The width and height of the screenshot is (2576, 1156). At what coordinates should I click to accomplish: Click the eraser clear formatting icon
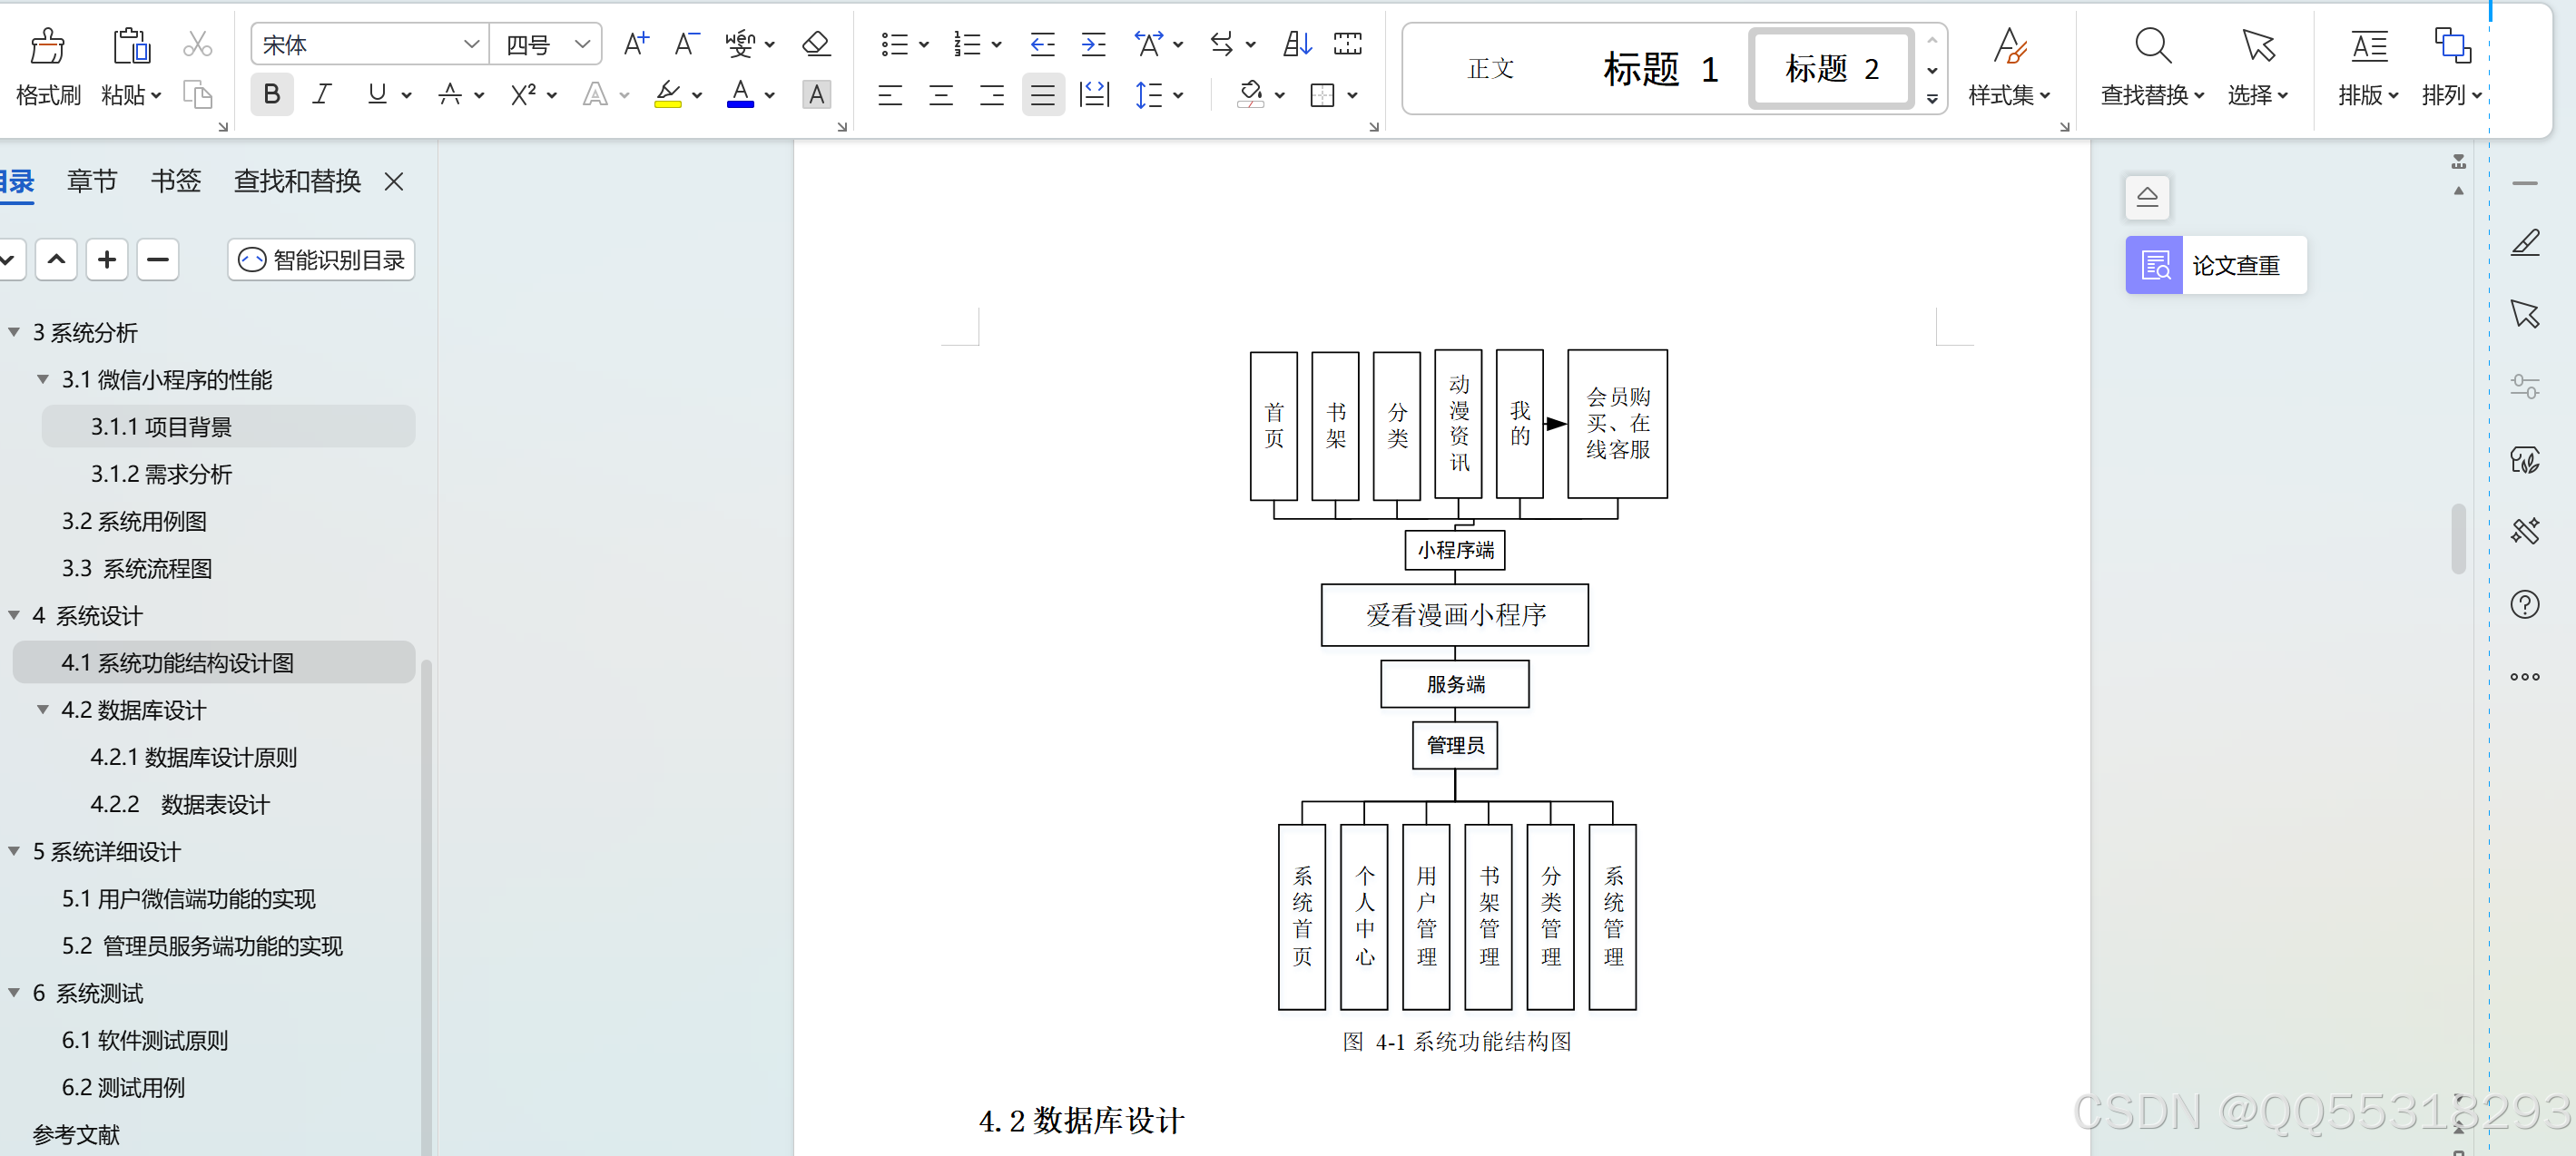coord(816,44)
